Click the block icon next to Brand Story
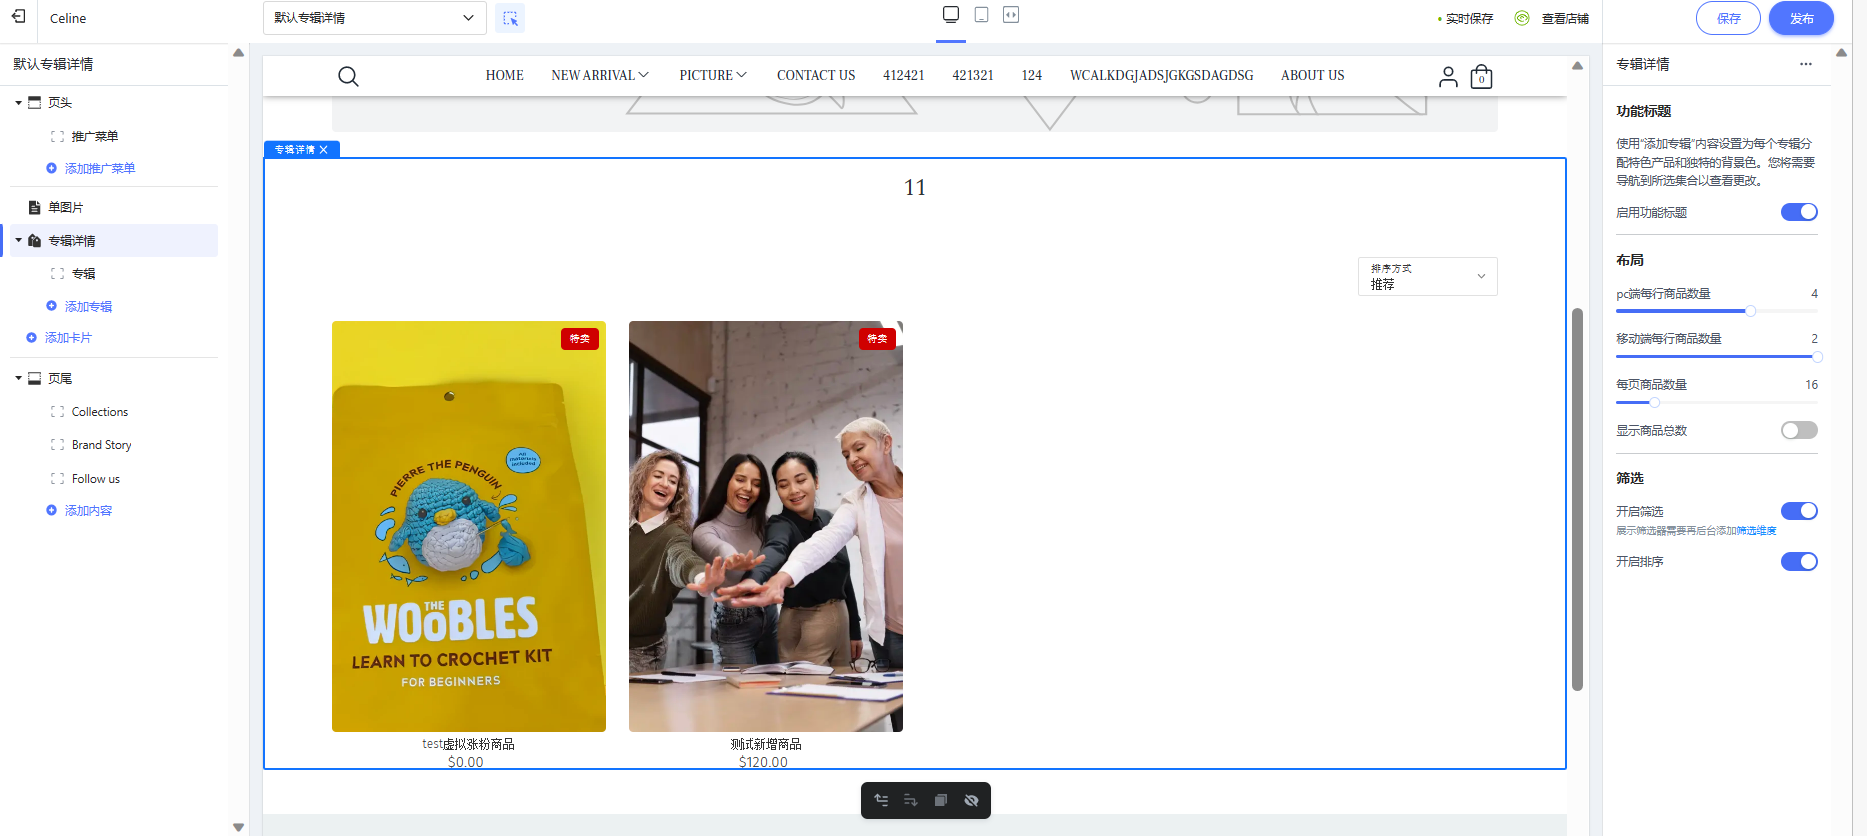The width and height of the screenshot is (1867, 836). (57, 445)
